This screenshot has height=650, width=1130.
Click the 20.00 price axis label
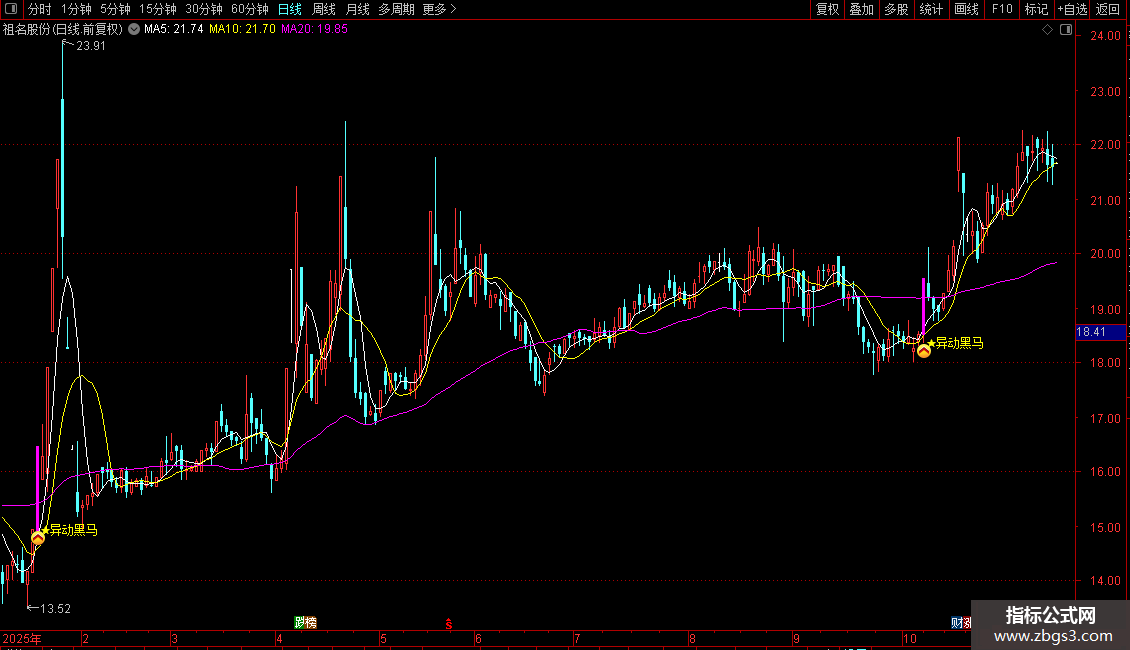1105,254
